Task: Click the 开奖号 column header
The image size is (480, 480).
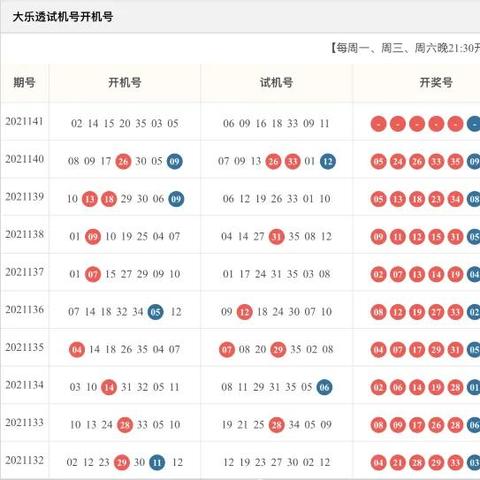Action: click(436, 82)
